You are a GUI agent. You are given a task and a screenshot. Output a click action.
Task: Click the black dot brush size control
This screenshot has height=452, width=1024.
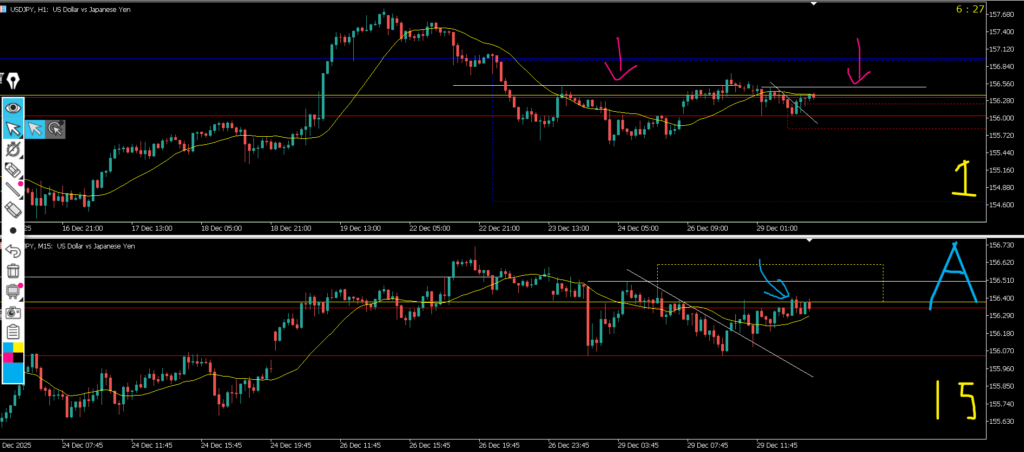[13, 230]
